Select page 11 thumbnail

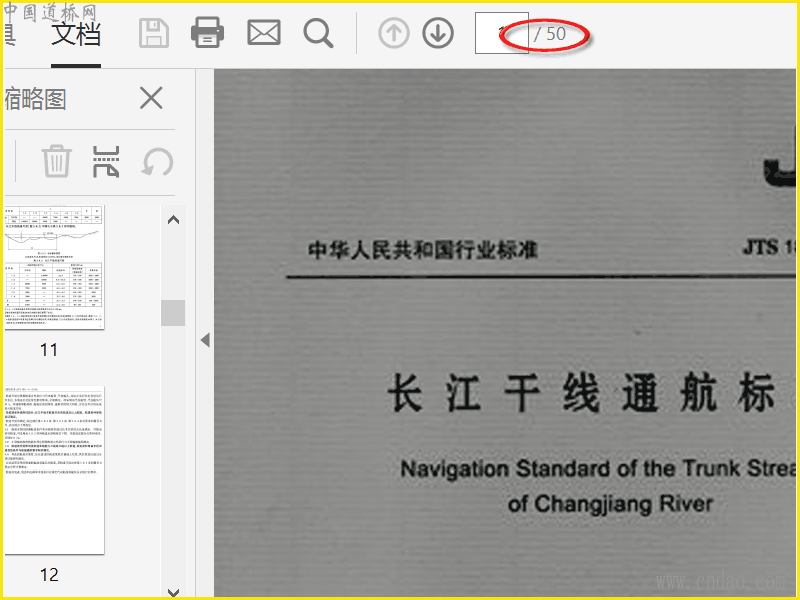pos(54,267)
